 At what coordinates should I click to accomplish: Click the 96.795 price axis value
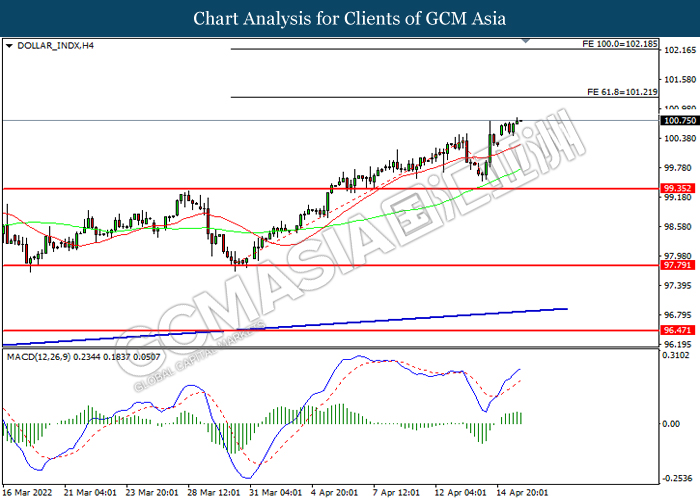[x=678, y=315]
